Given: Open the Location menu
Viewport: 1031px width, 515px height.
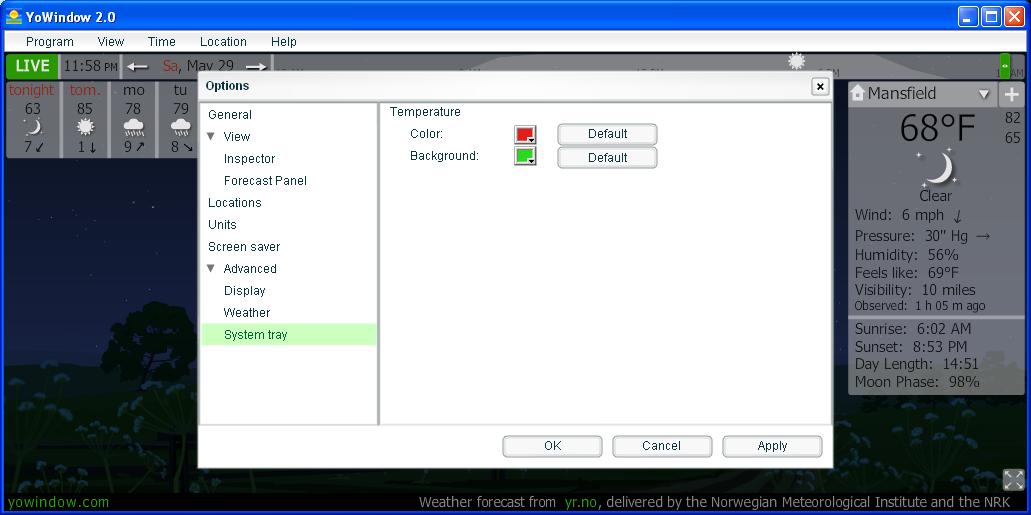Looking at the screenshot, I should tap(223, 41).
